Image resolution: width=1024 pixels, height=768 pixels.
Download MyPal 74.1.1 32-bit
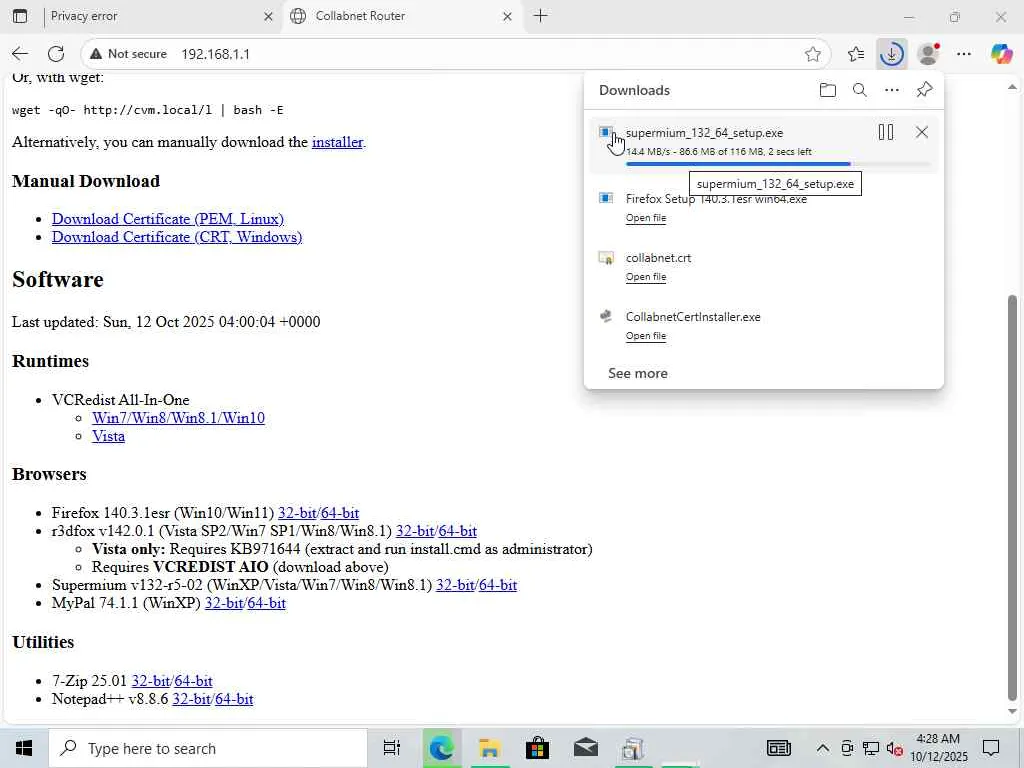(x=224, y=603)
